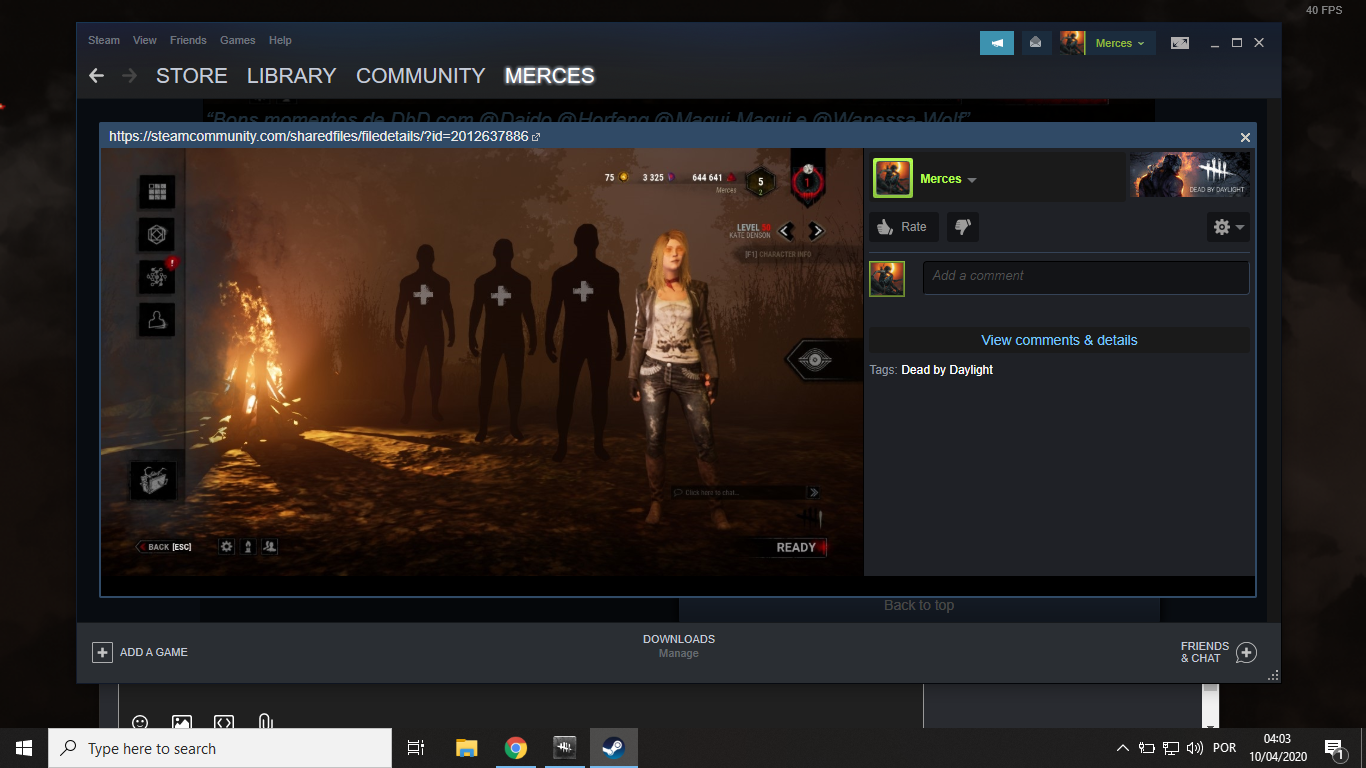Viewport: 1366px width, 768px height.
Task: Click the Rate thumbs up button
Action: coord(903,227)
